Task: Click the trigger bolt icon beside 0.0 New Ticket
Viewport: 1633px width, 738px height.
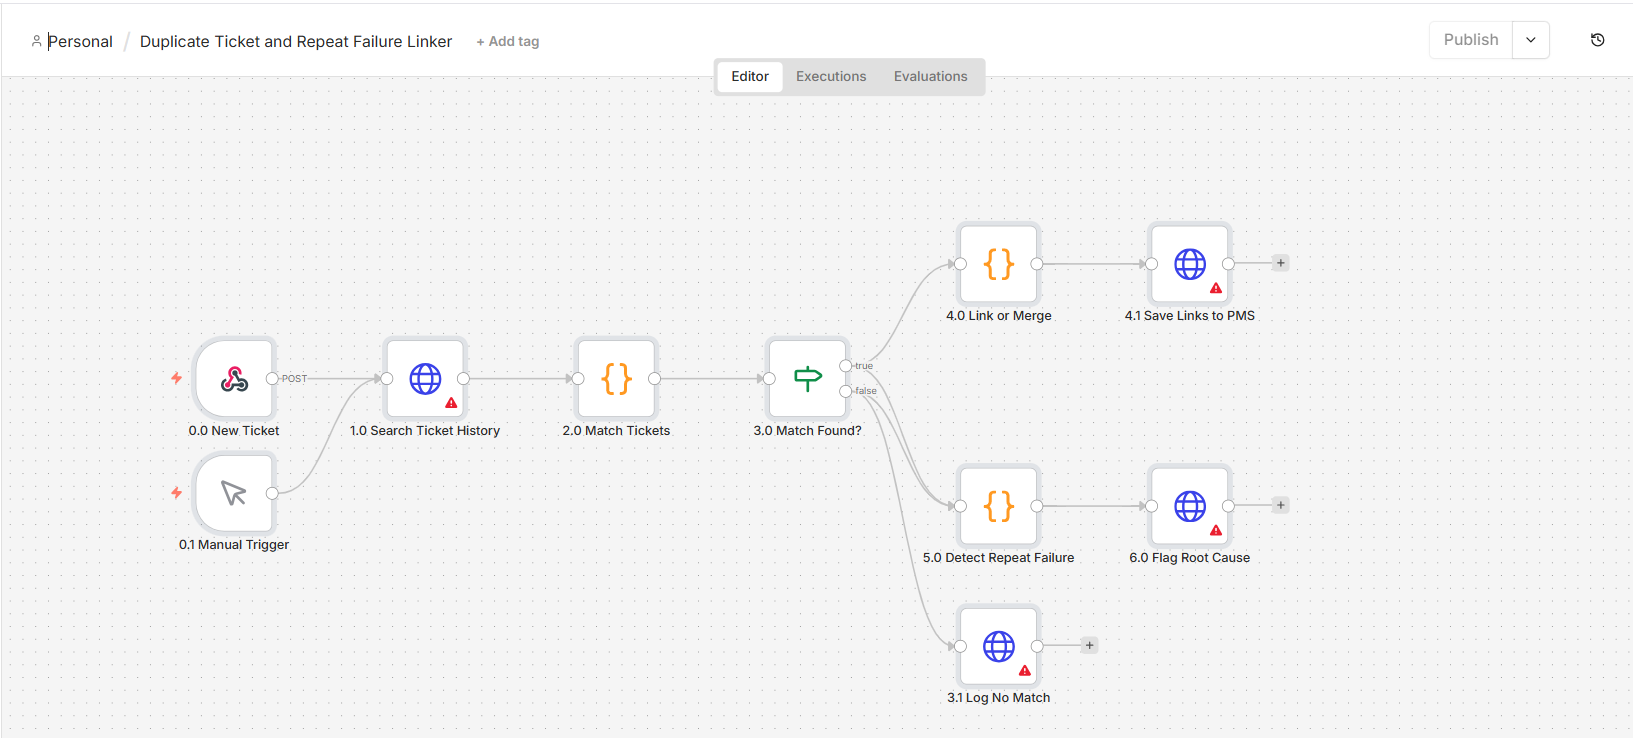Action: tap(176, 378)
